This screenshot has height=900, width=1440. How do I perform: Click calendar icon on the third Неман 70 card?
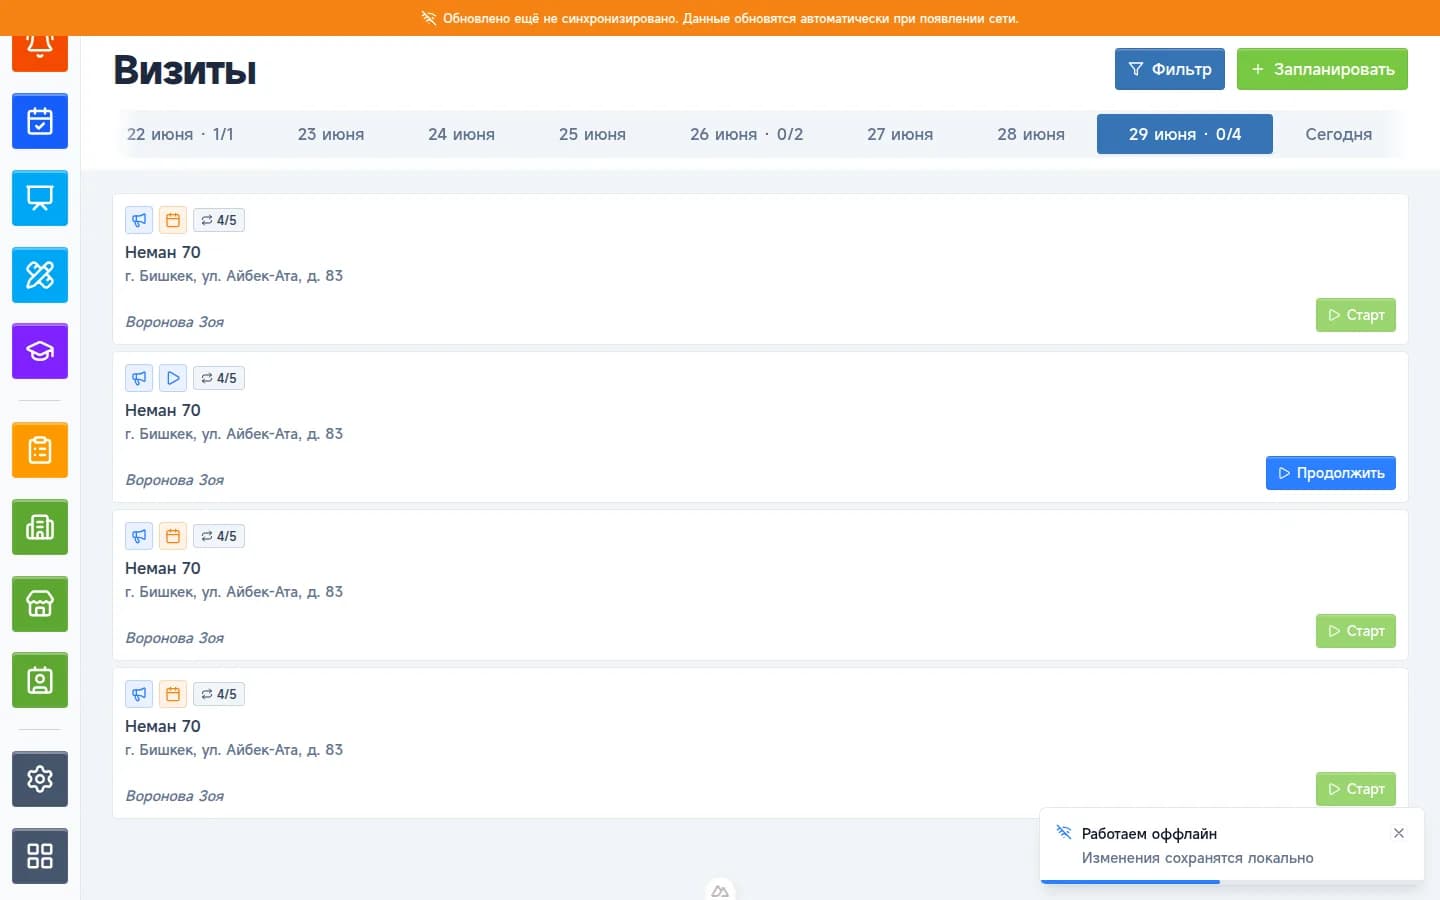[173, 536]
